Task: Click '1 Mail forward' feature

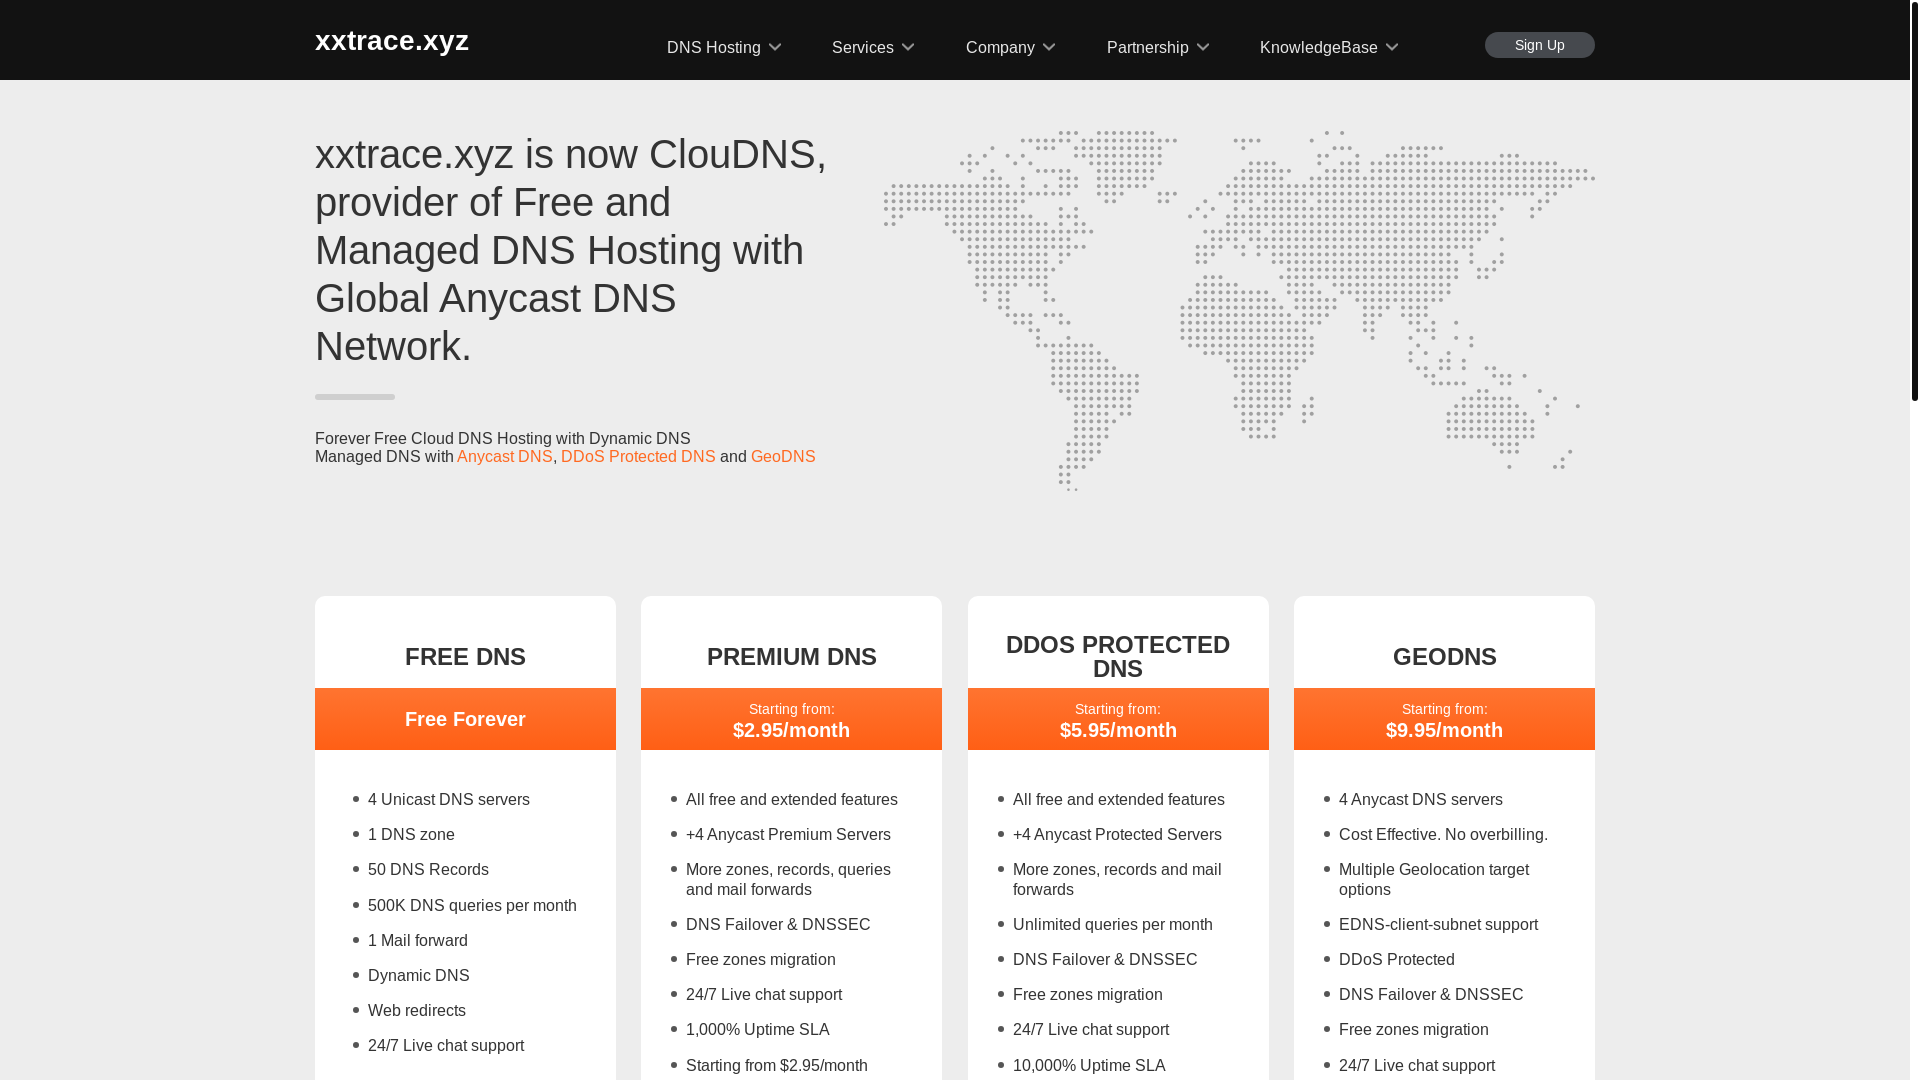Action: (417, 940)
